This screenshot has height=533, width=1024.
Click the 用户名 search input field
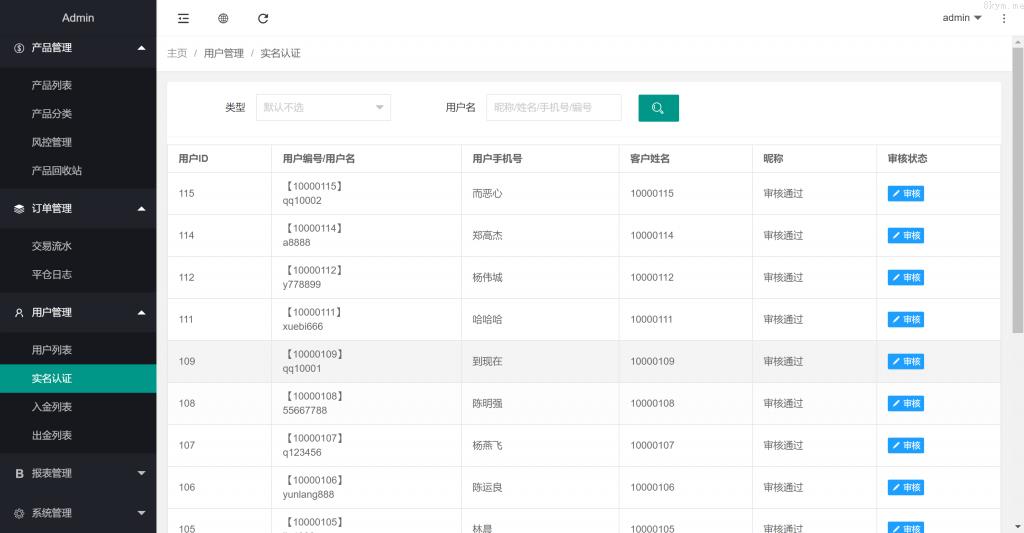553,108
